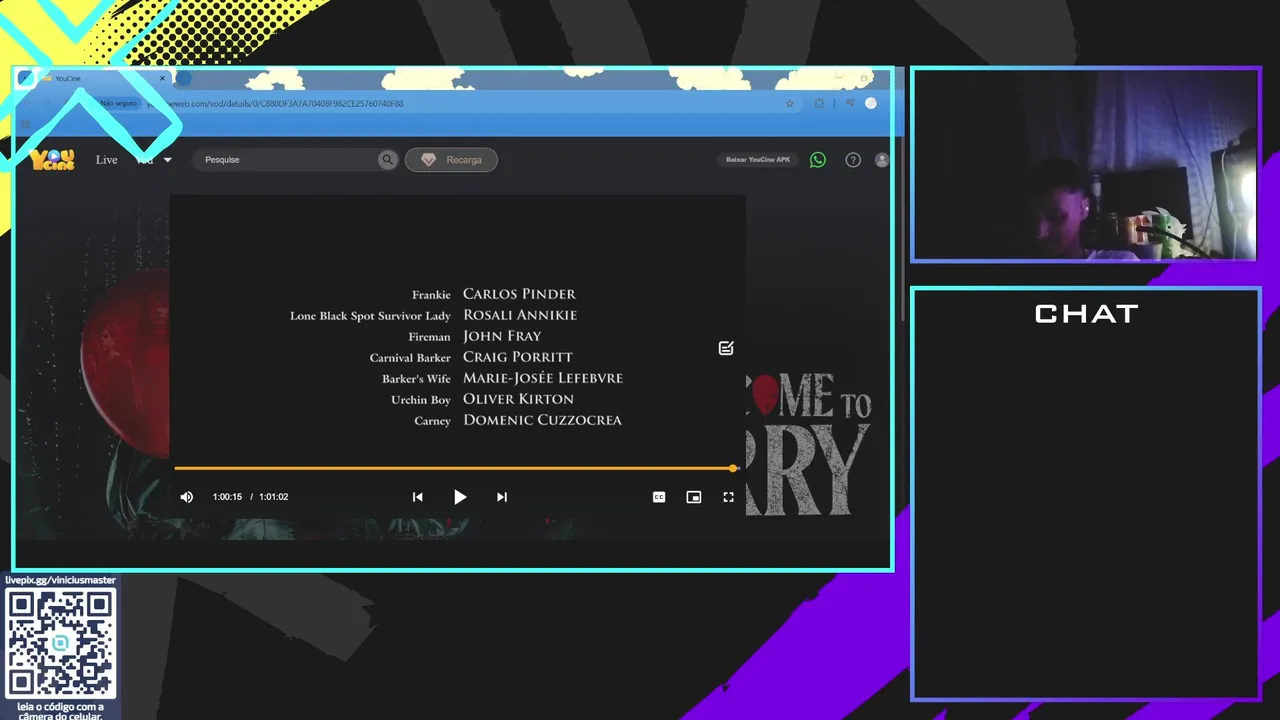
Task: Click the orange video progress bar
Action: 455,468
